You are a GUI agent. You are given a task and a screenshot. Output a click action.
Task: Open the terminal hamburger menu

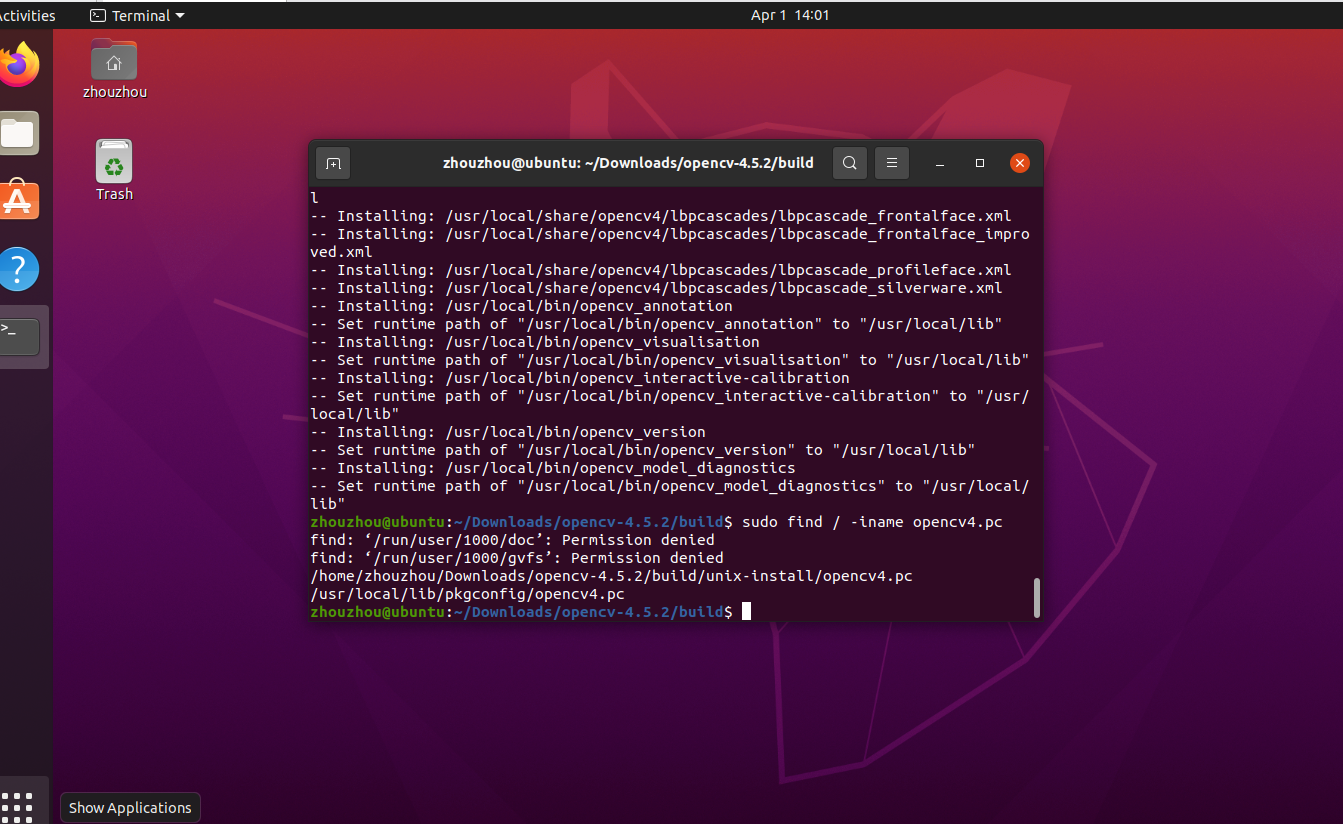[x=891, y=163]
